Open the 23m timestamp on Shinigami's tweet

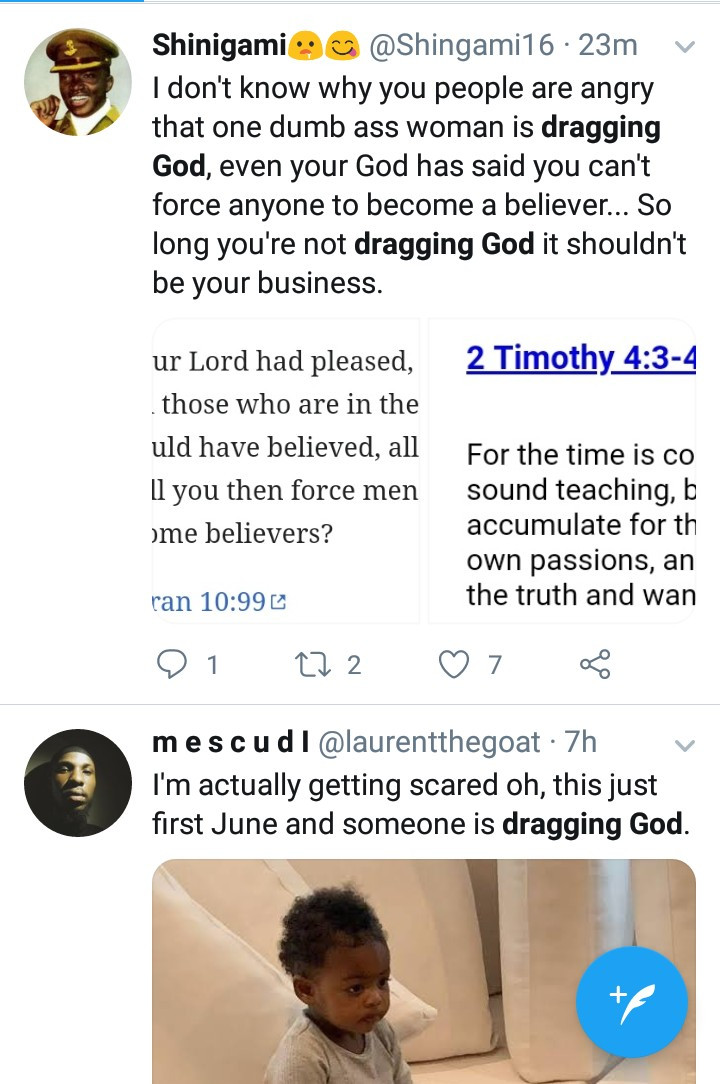[x=608, y=45]
